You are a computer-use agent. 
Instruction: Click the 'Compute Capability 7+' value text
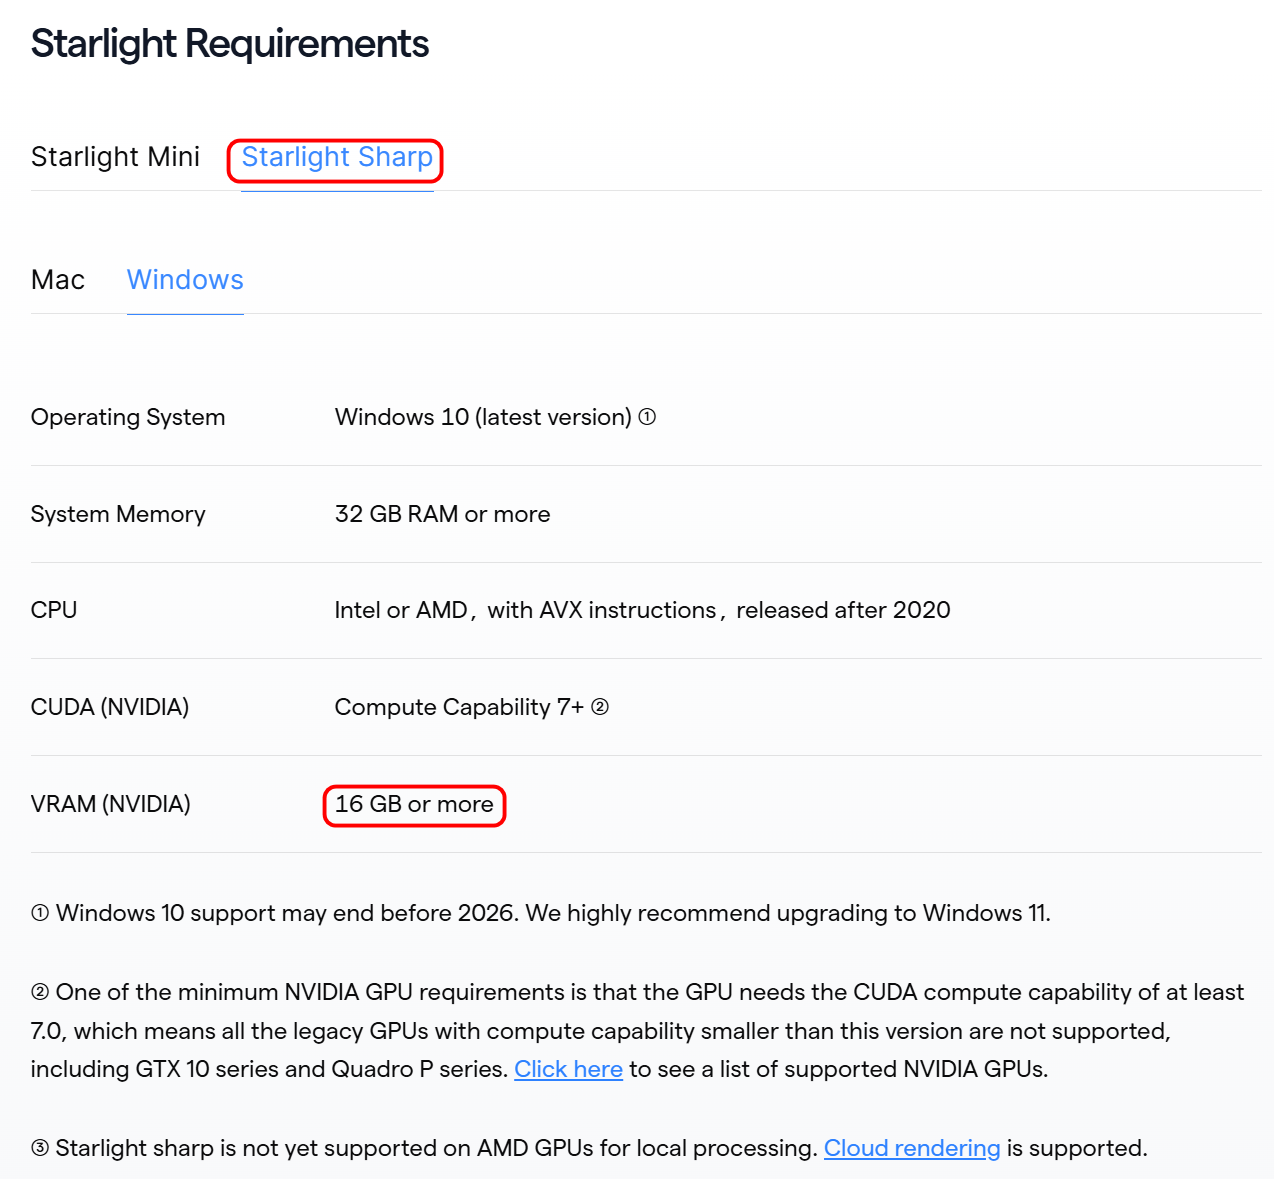click(x=458, y=707)
